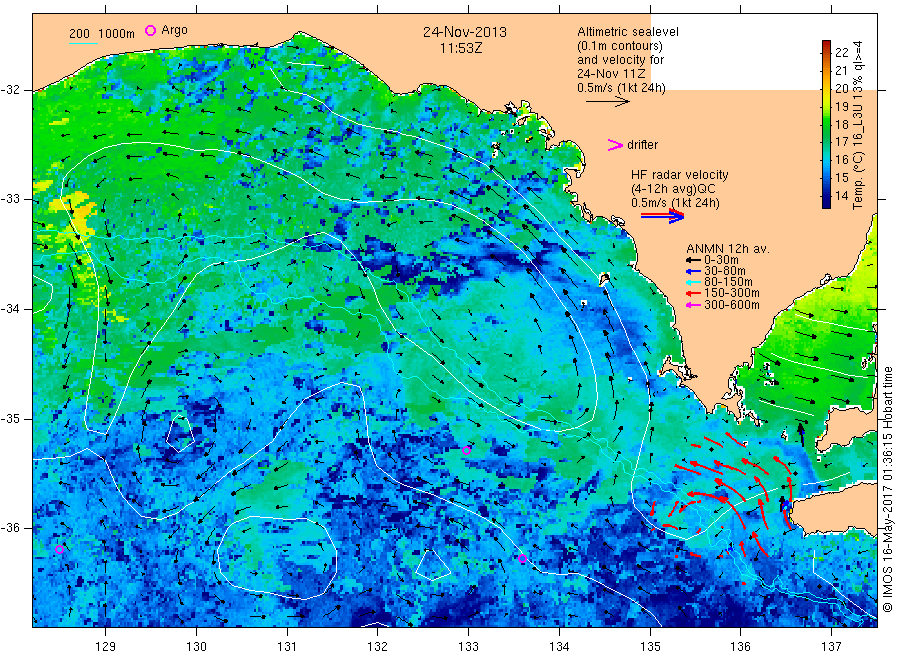Click the latitude label -33
This screenshot has height=660, width=900.
(11, 199)
